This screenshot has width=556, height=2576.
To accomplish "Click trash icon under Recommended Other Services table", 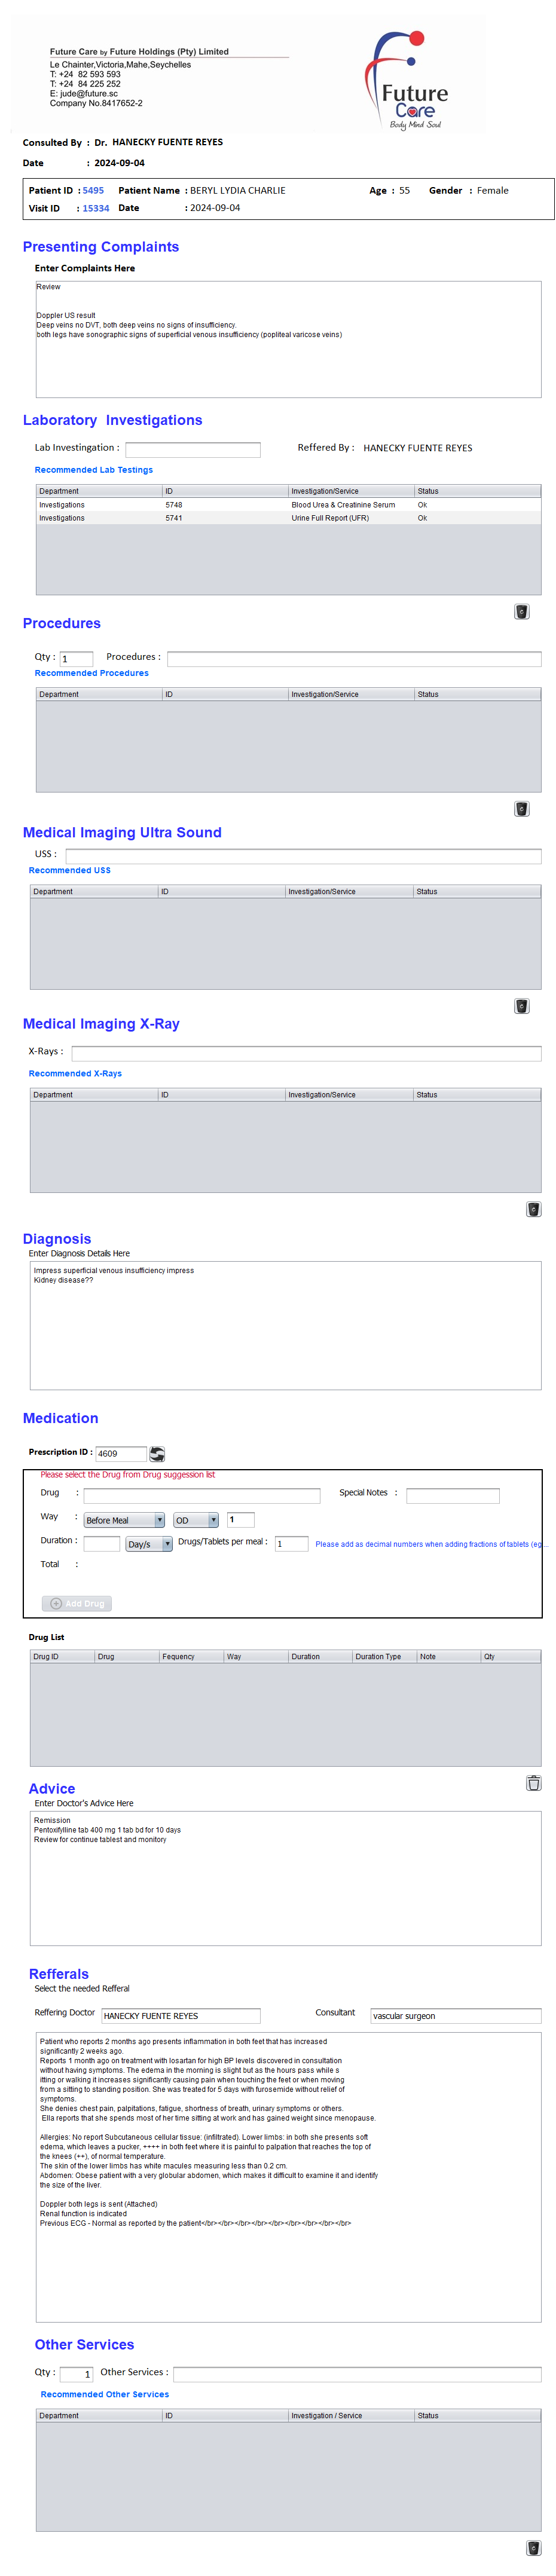I will (x=533, y=2547).
